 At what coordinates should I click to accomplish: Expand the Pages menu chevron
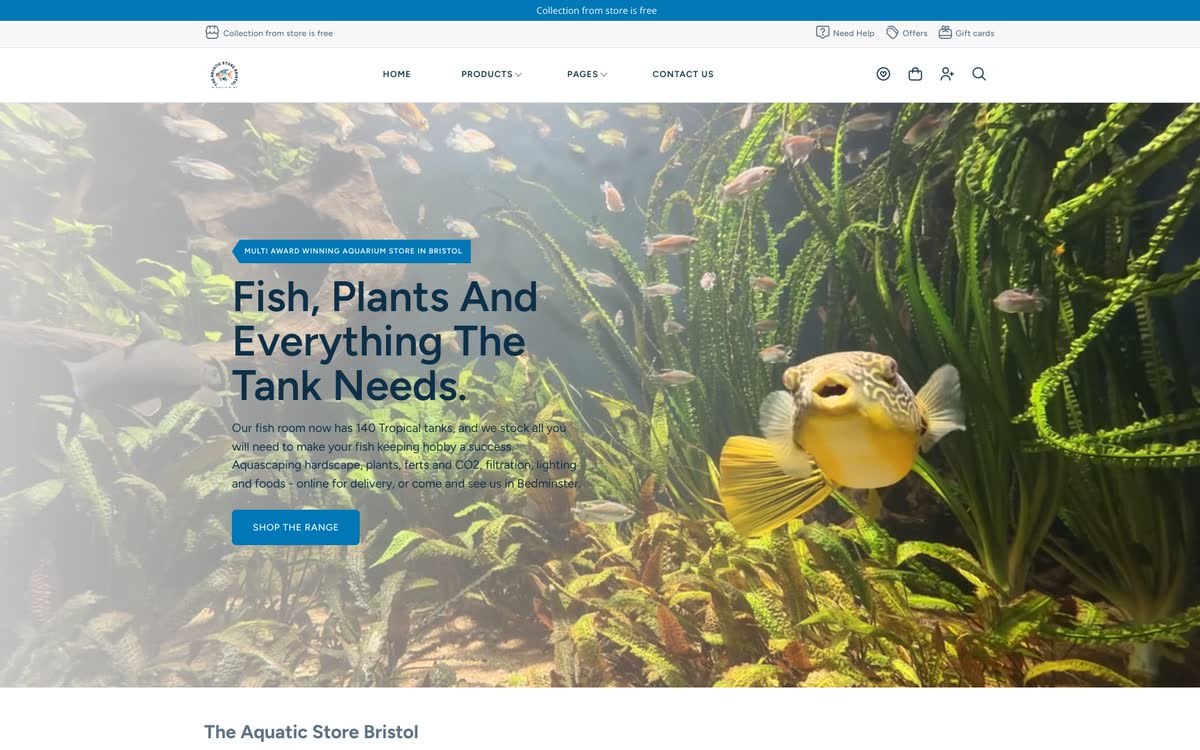[604, 75]
